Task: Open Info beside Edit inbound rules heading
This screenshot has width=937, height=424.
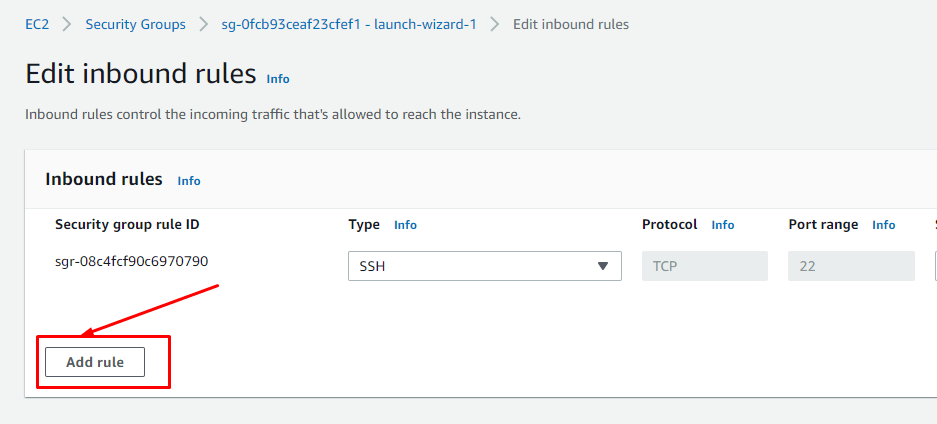Action: 278,79
